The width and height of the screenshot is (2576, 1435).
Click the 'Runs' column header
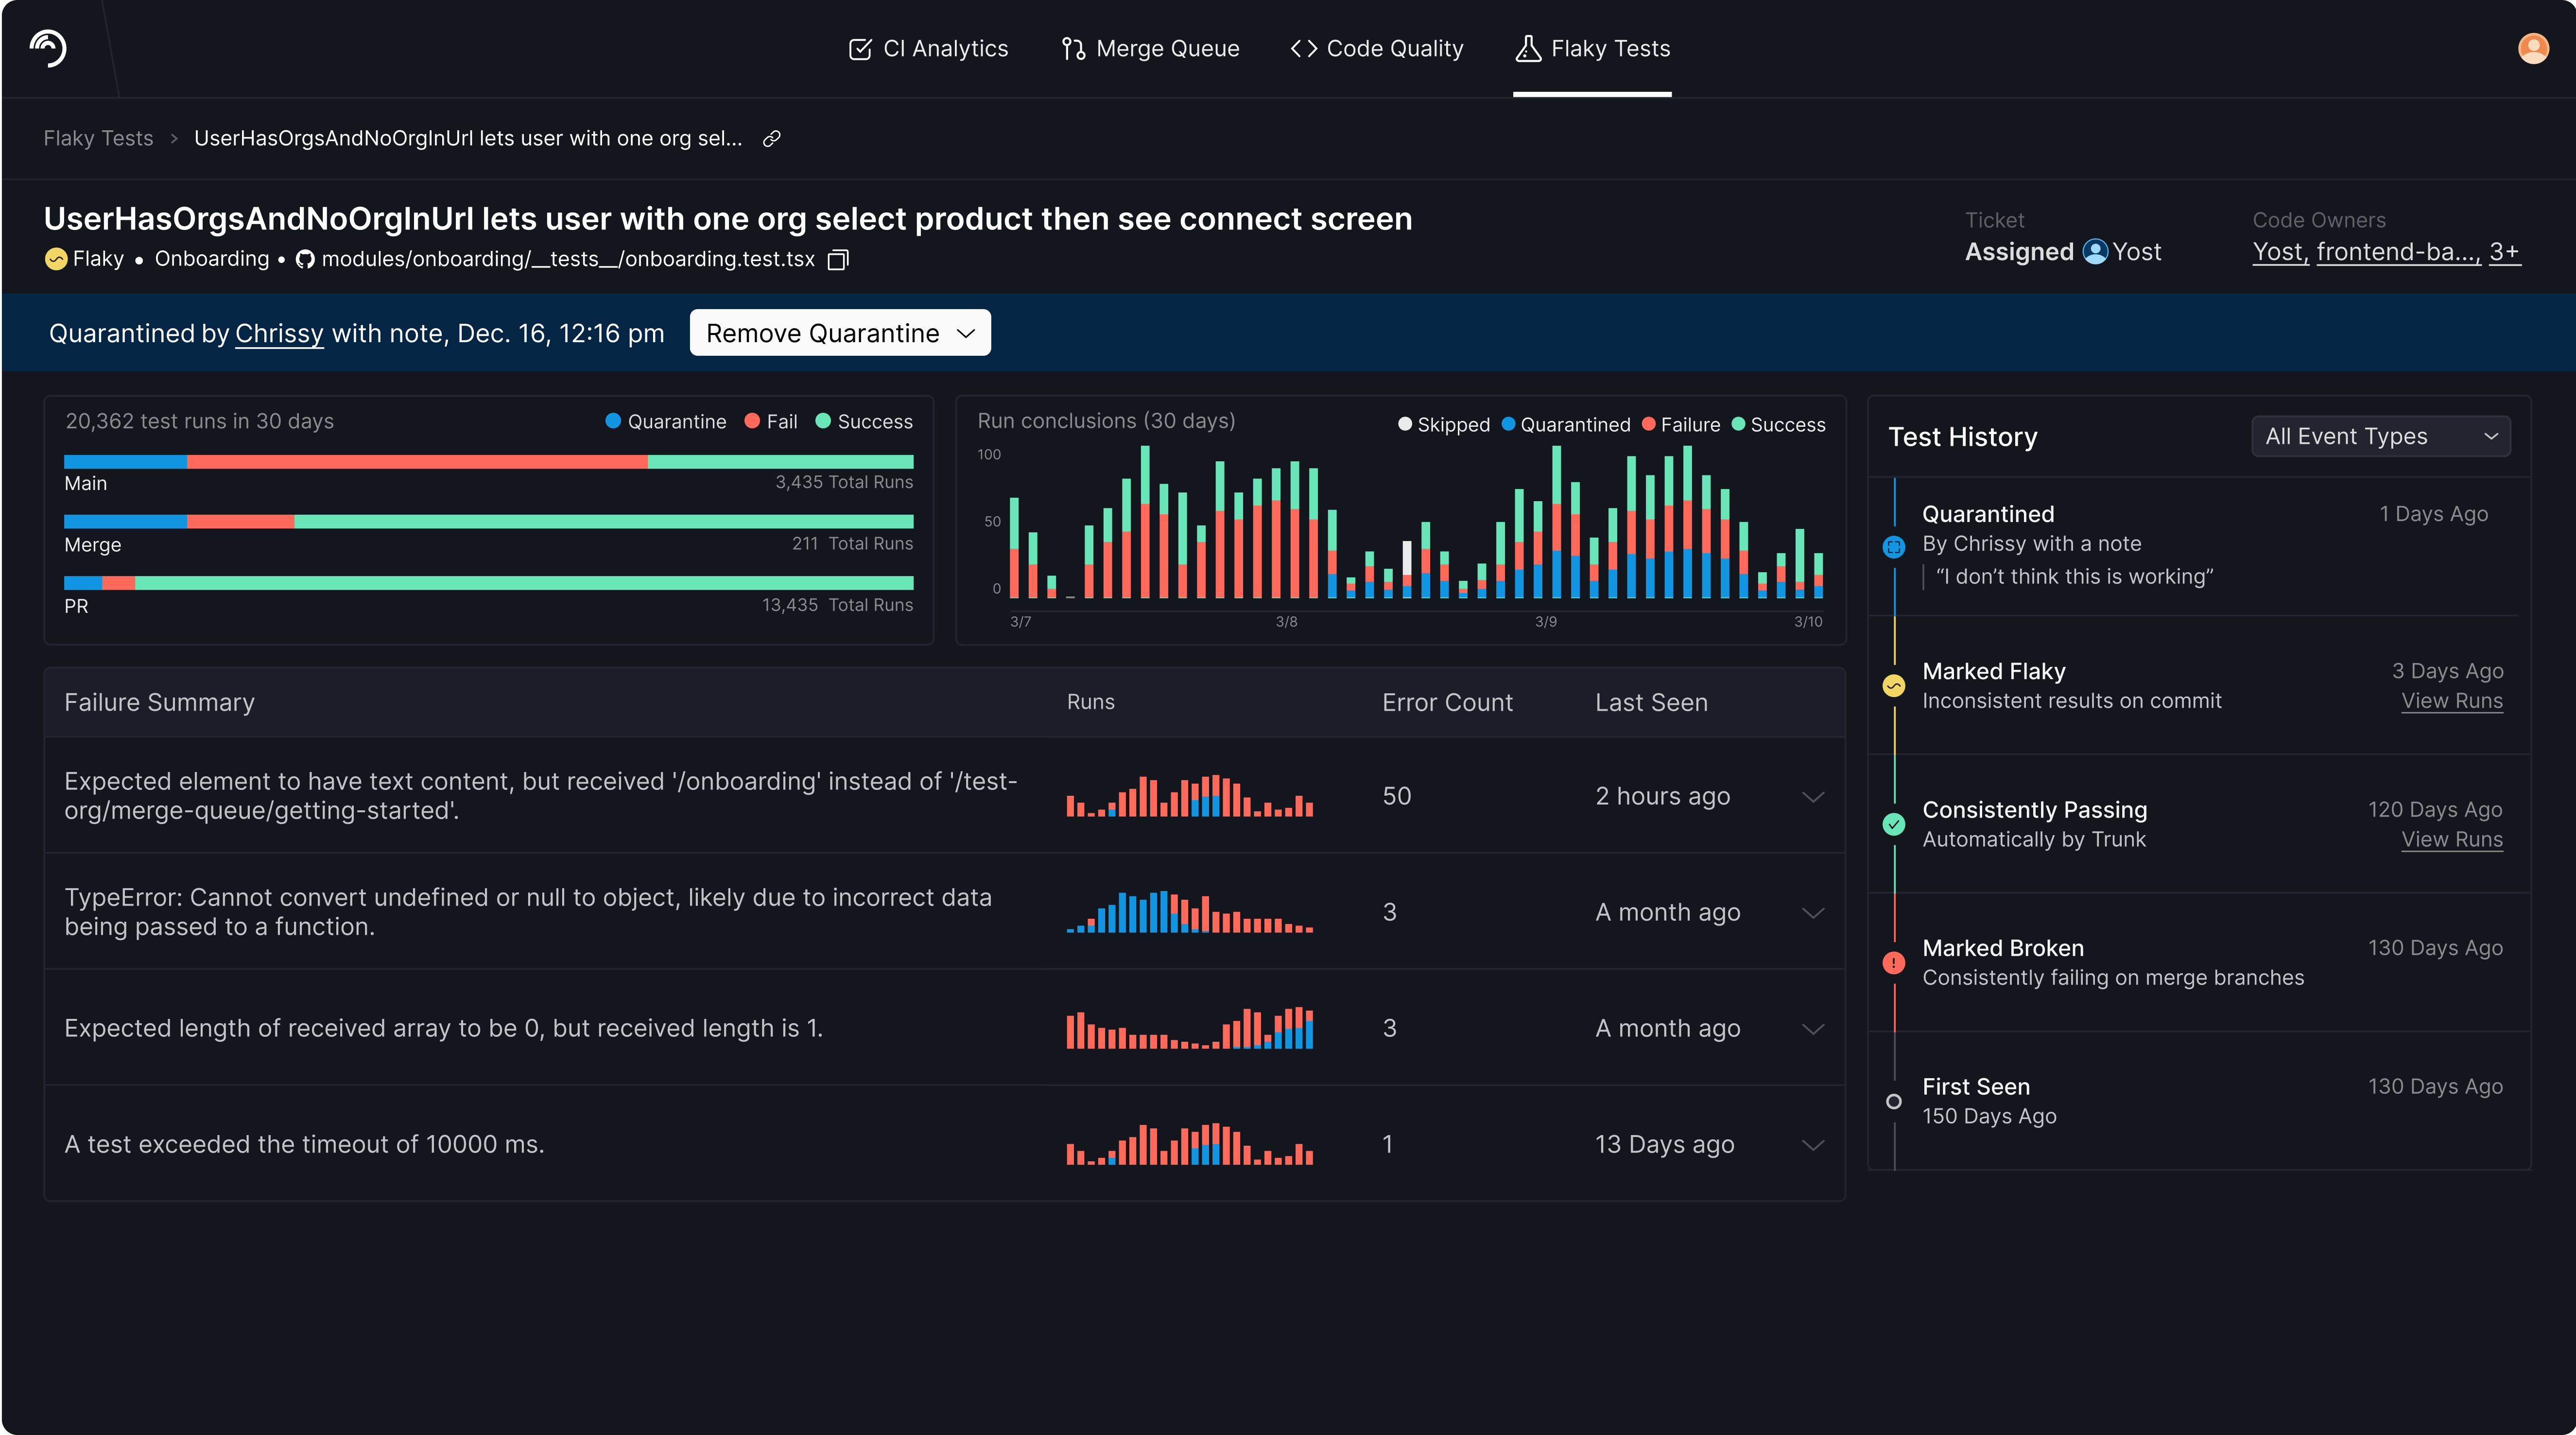[x=1090, y=702]
